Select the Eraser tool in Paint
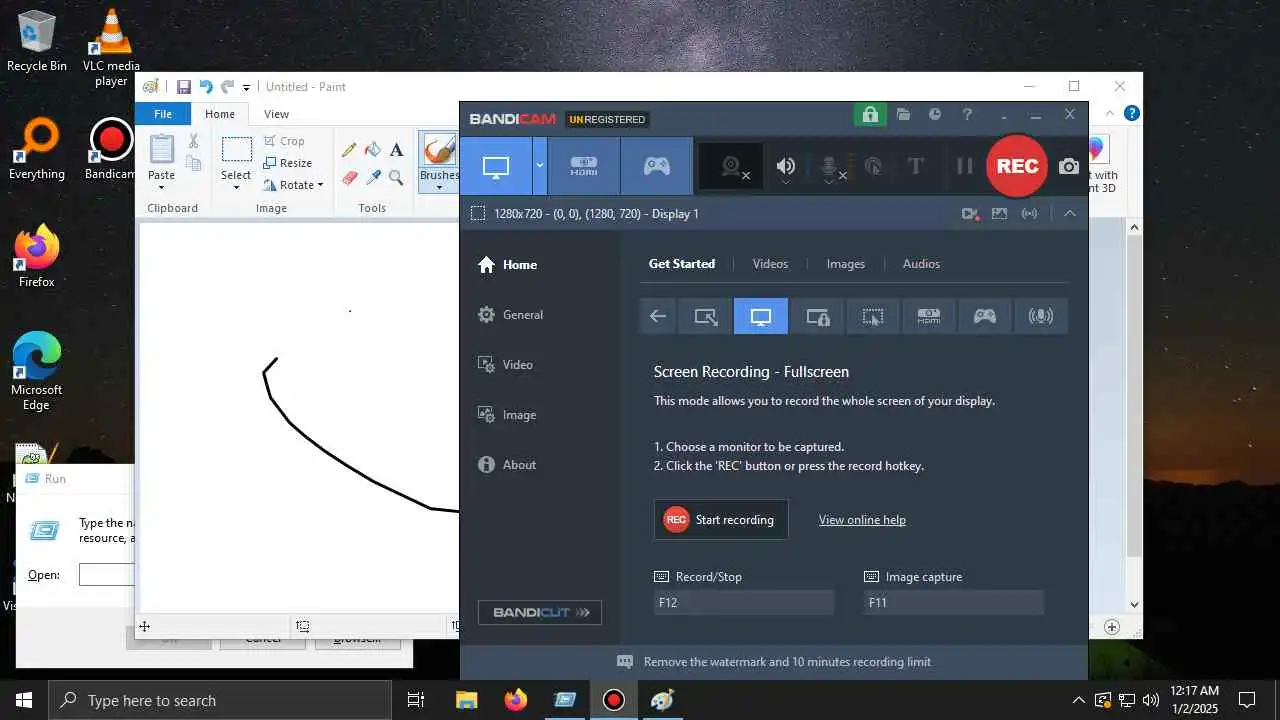The height and width of the screenshot is (720, 1280). [x=349, y=178]
